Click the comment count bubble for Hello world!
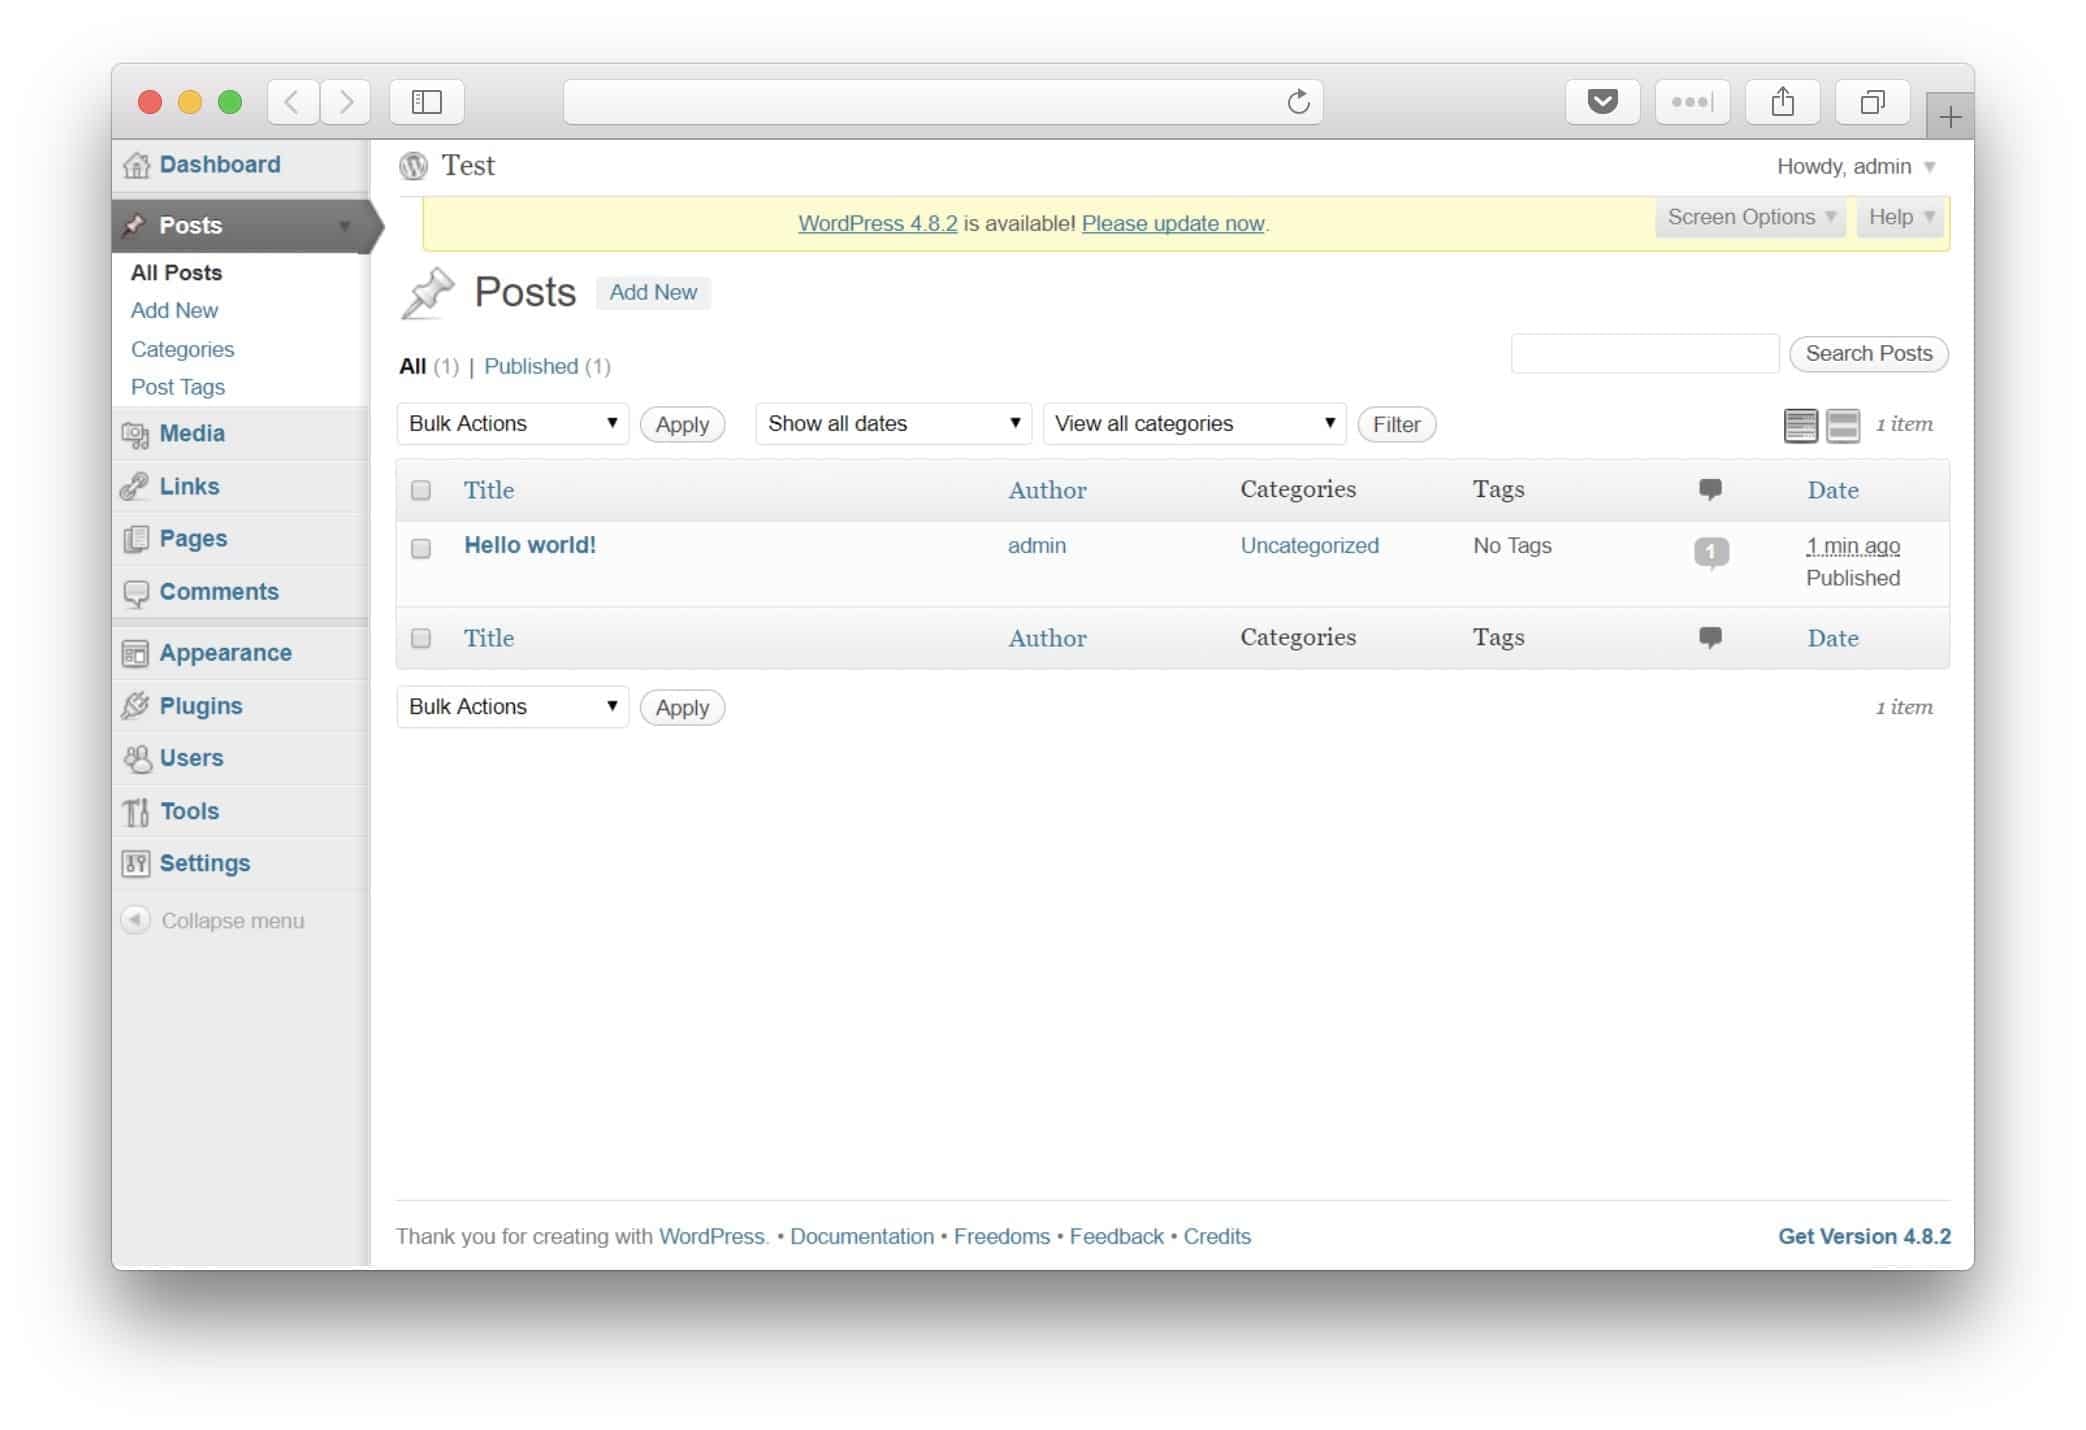This screenshot has width=2086, height=1430. tap(1710, 551)
